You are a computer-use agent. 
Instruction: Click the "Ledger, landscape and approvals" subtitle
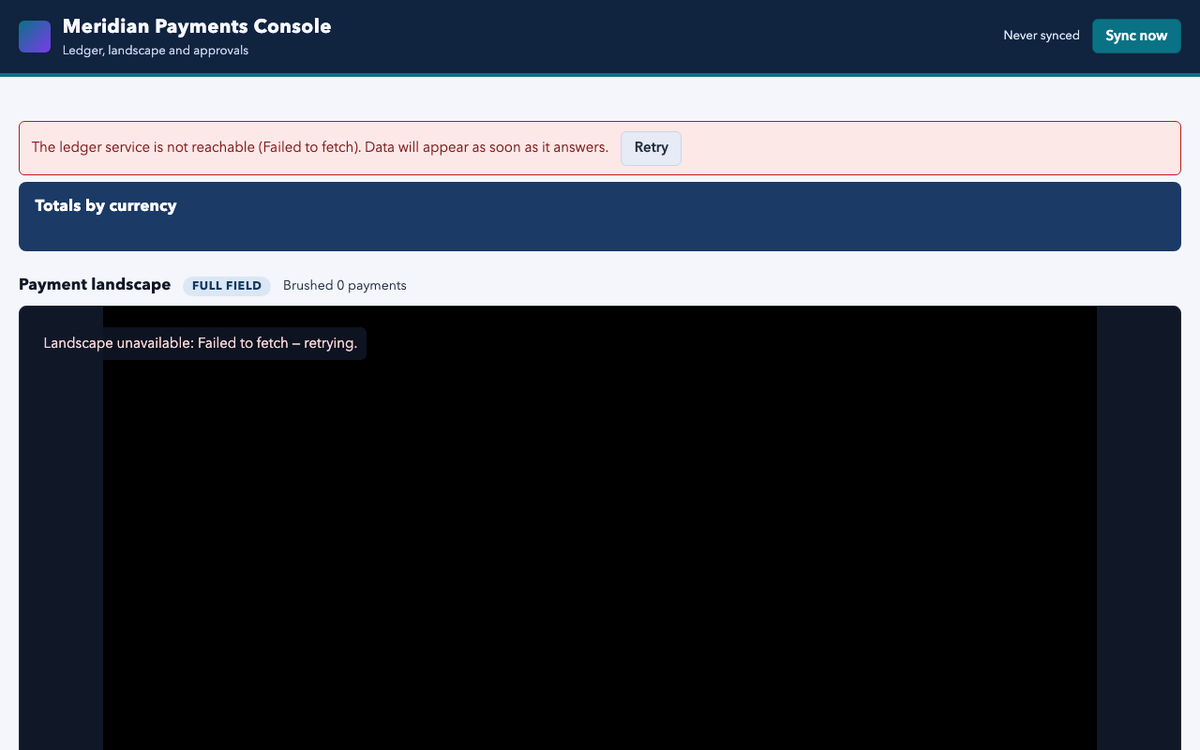(155, 51)
